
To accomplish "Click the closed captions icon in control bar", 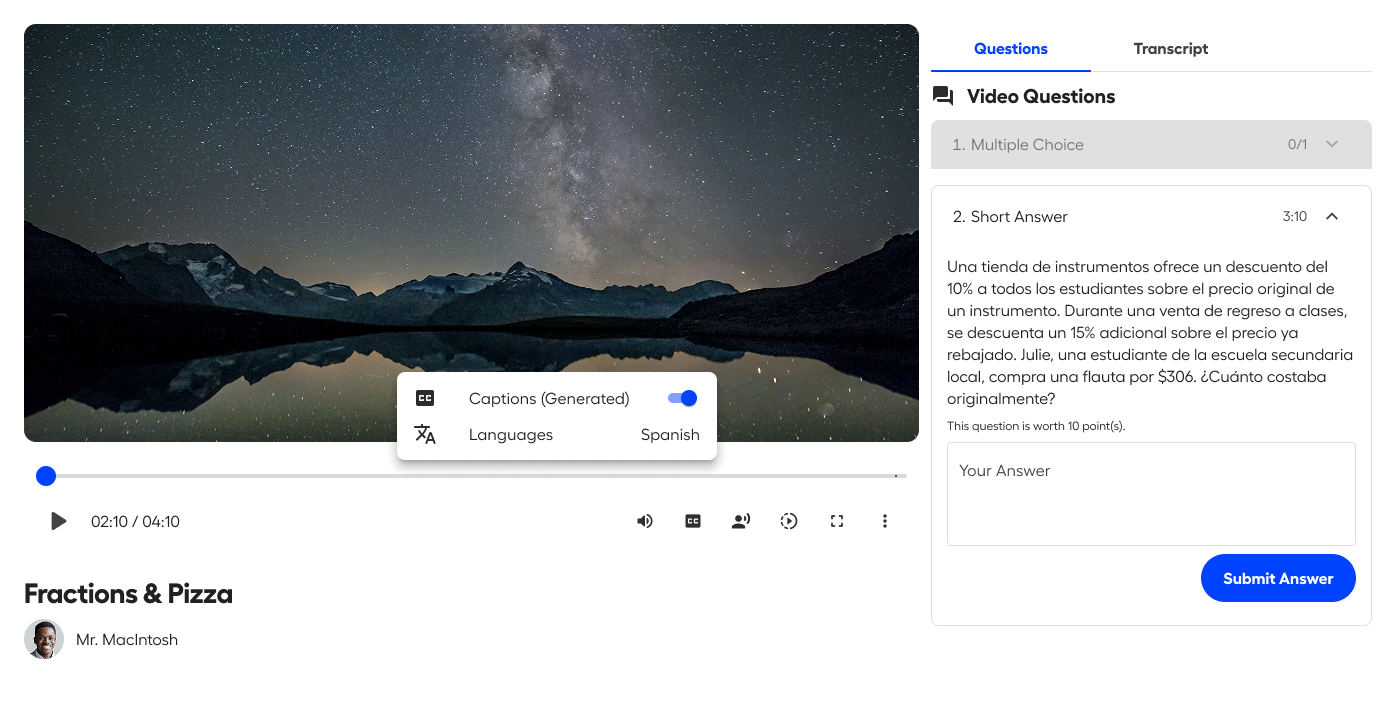I will (x=693, y=521).
